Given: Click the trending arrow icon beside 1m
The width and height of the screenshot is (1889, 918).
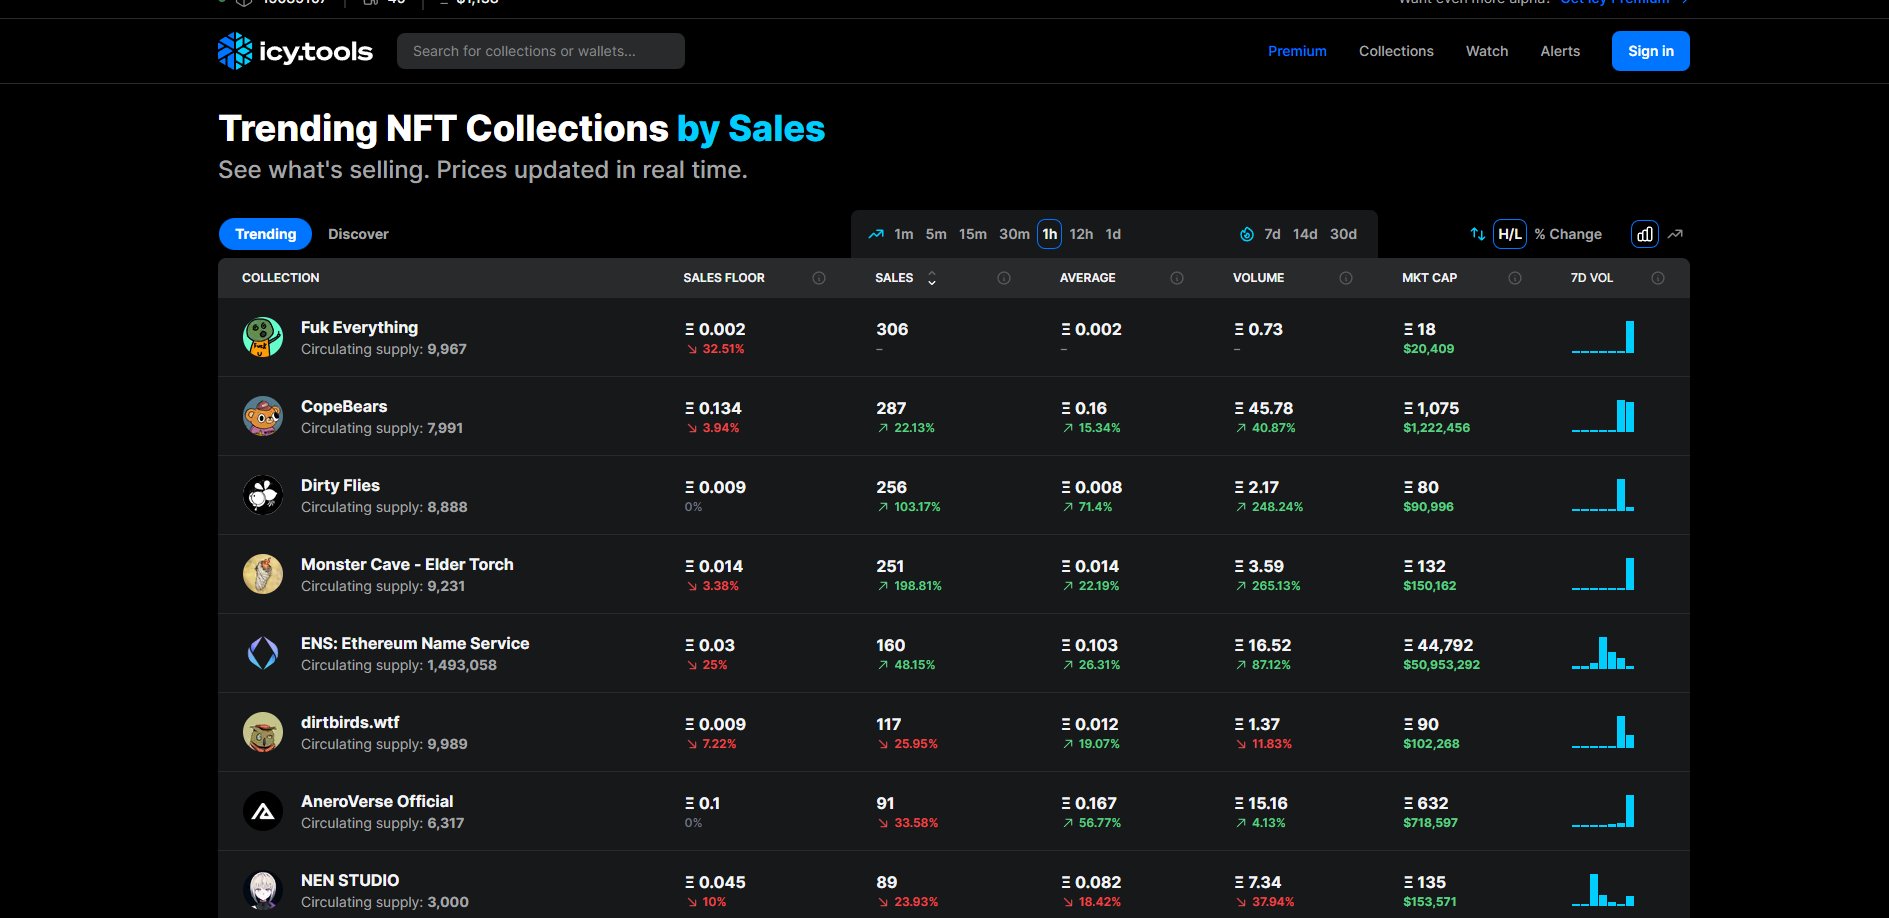Looking at the screenshot, I should tap(876, 234).
